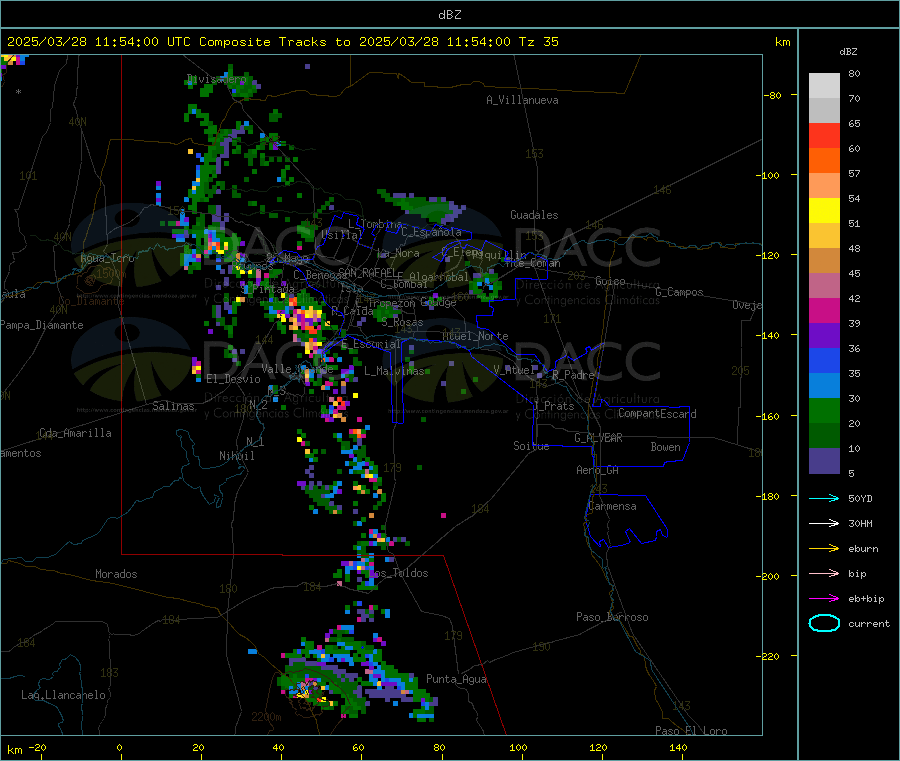Click the Soitue map label

coord(531,446)
